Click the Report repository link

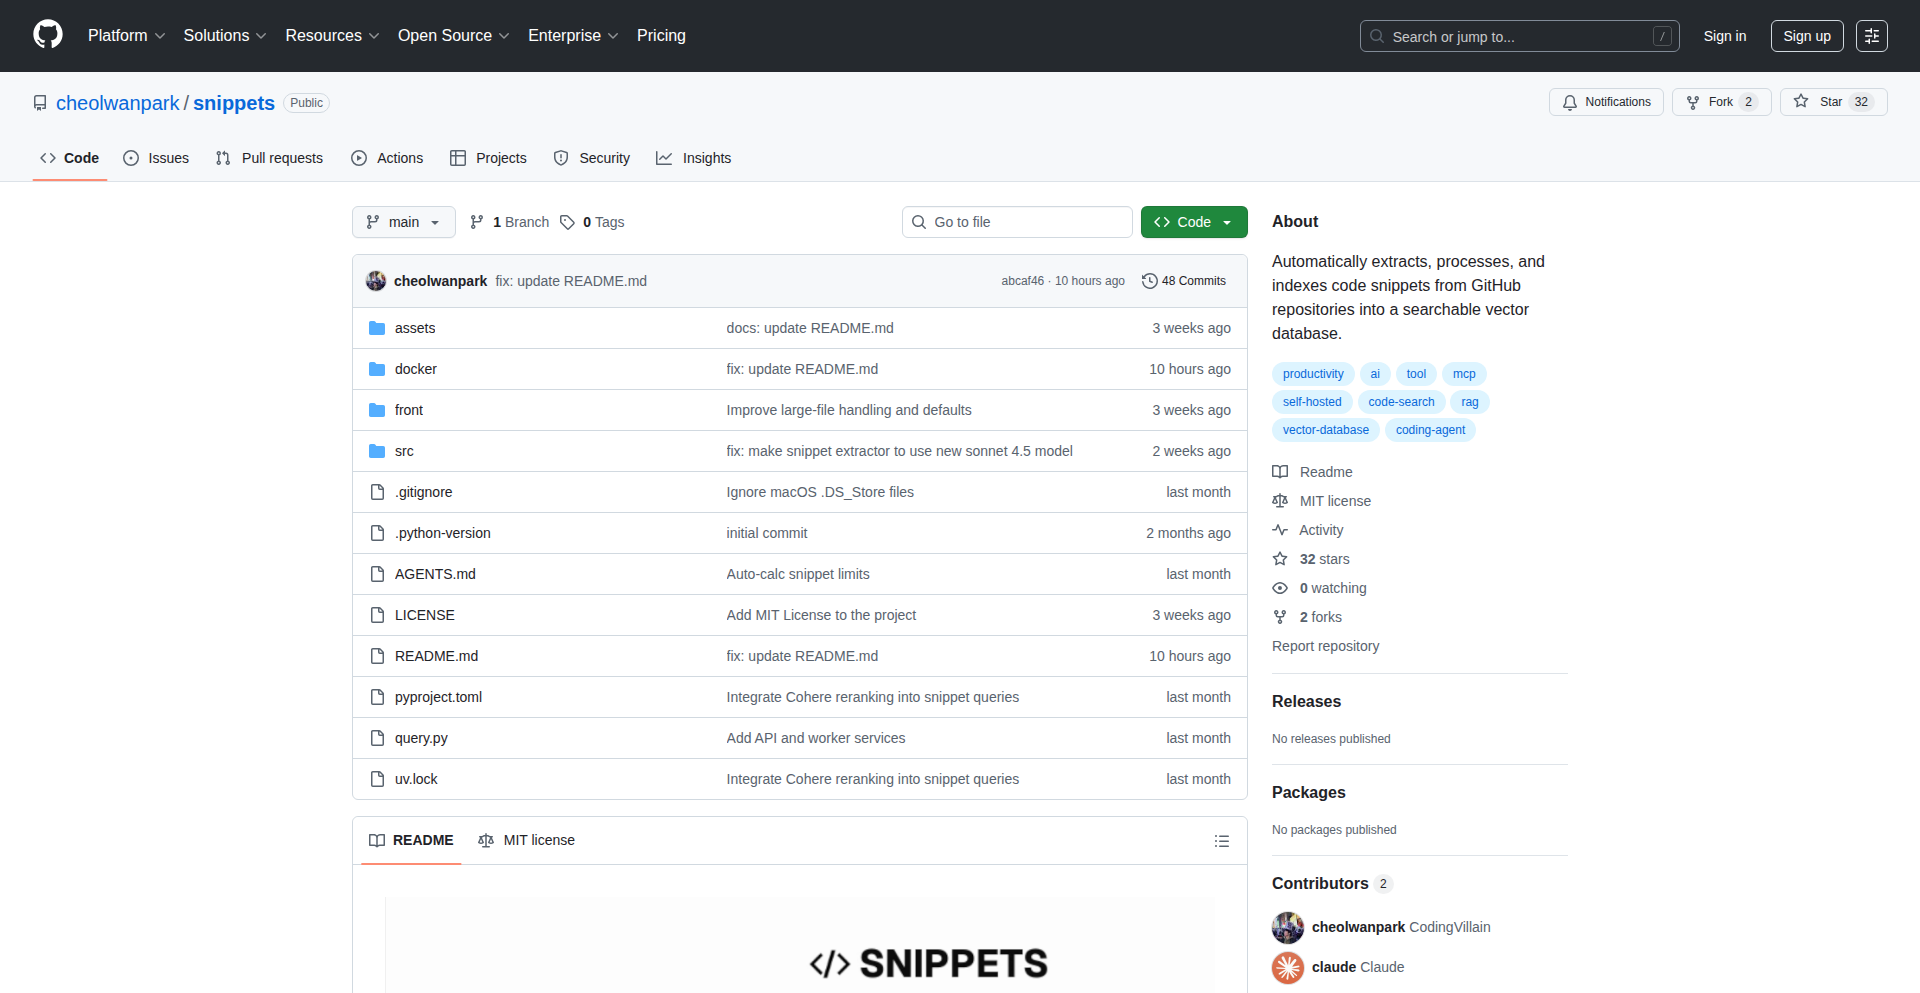1325,646
